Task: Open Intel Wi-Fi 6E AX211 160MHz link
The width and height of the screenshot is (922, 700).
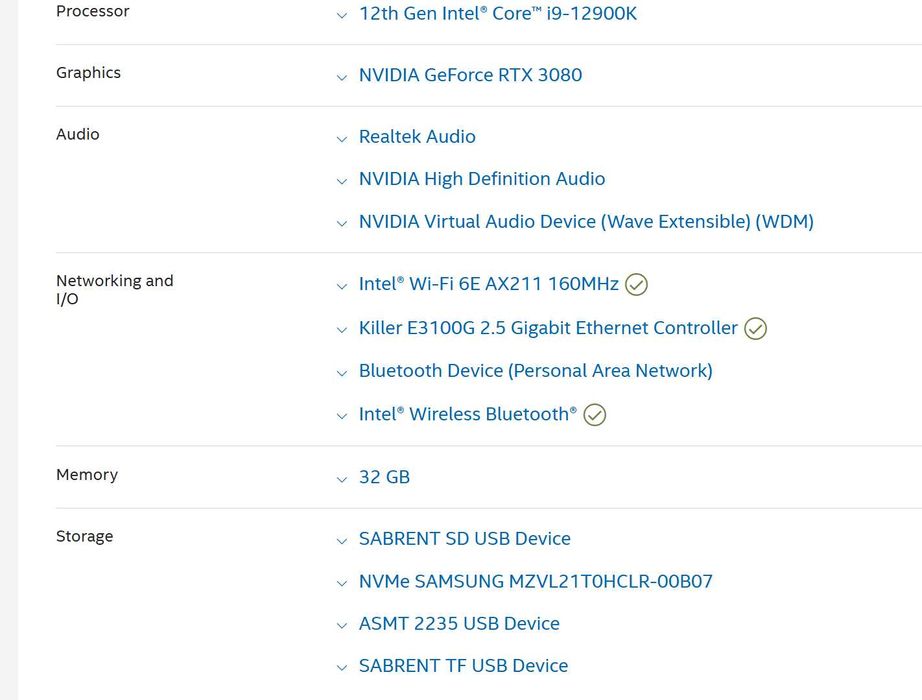Action: tap(489, 284)
